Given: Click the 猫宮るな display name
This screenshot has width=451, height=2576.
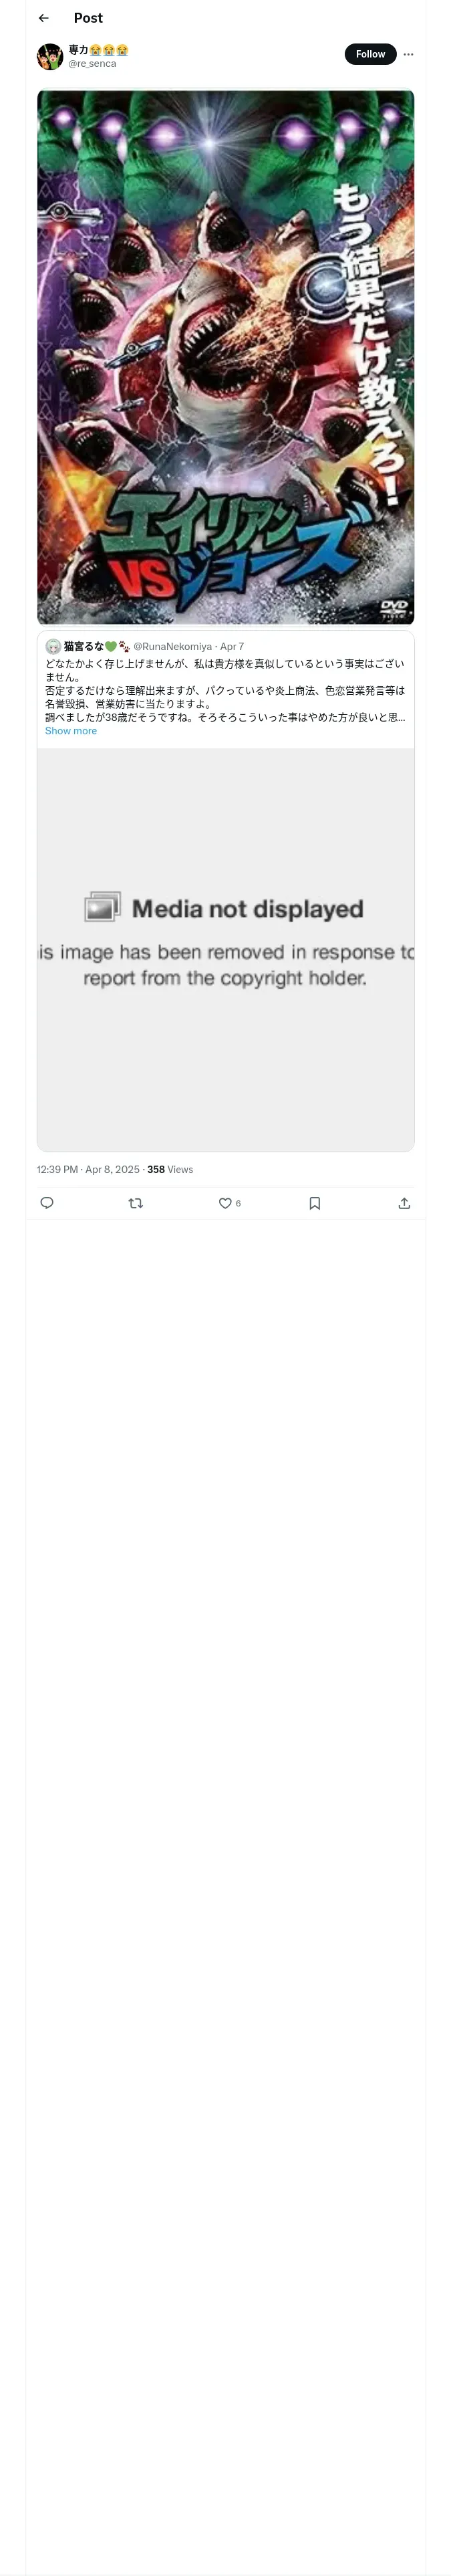Looking at the screenshot, I should coord(83,646).
